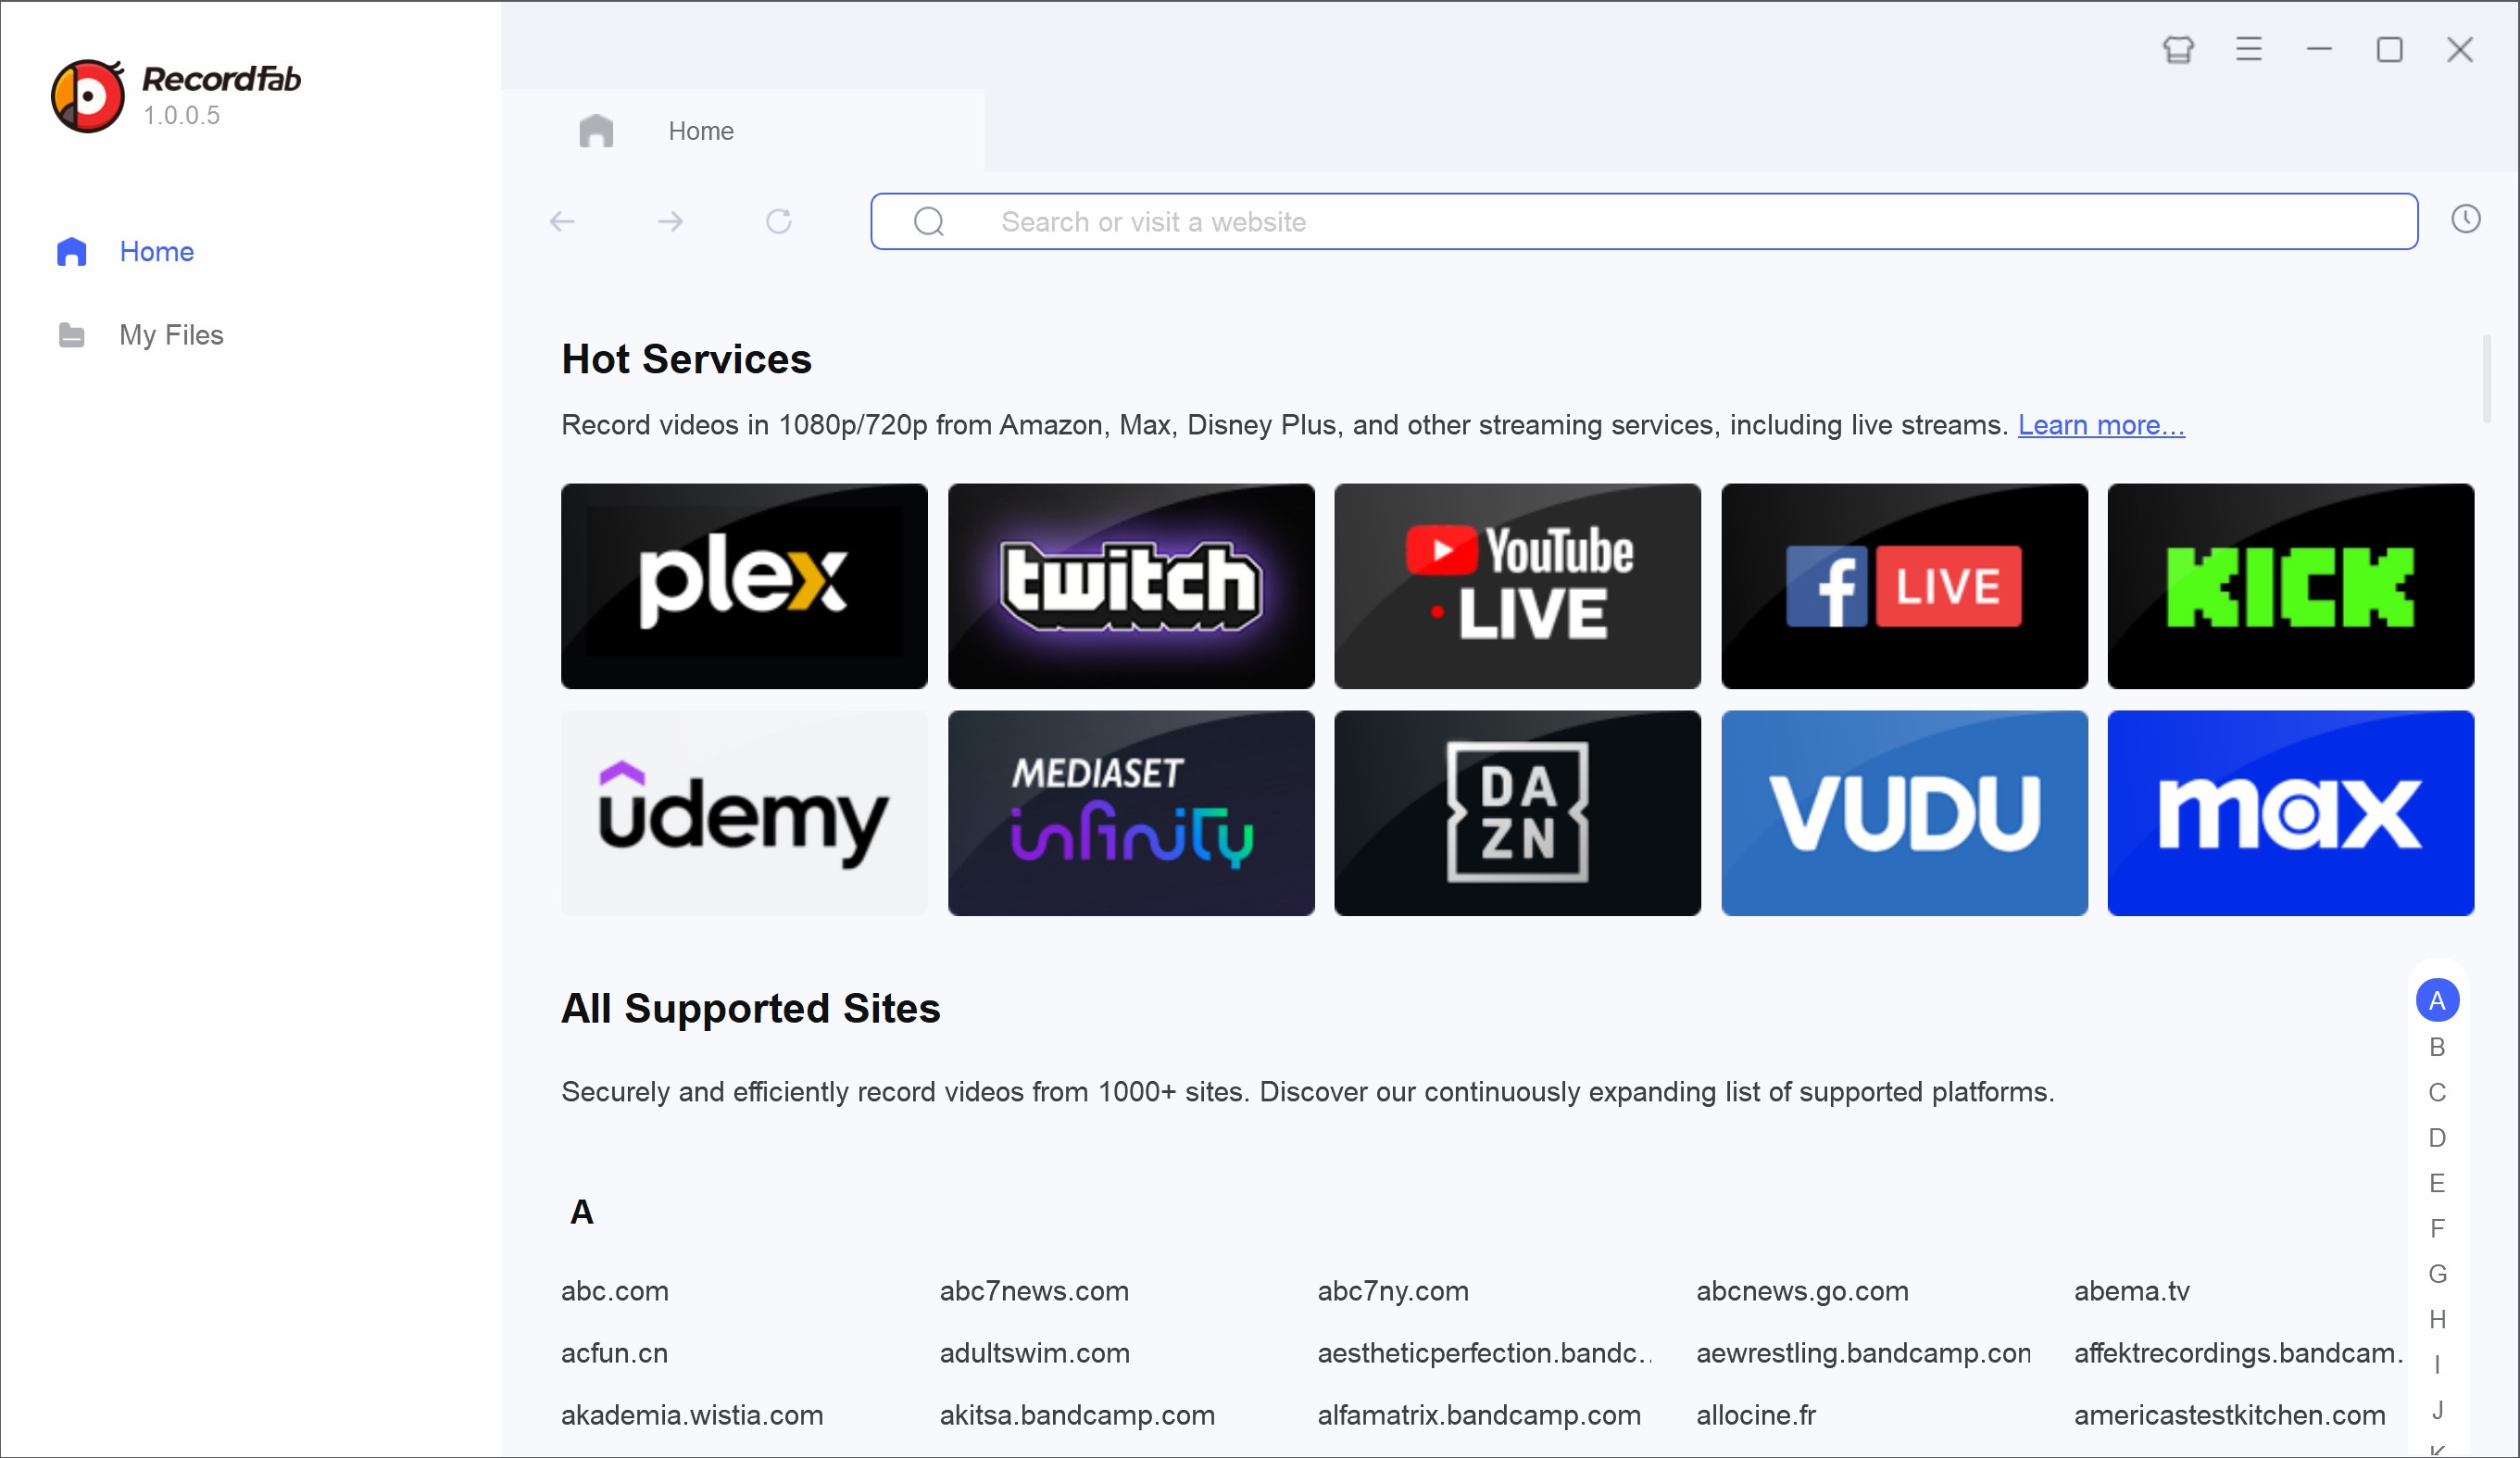Open the skin theme shirt icon
This screenshot has width=2520, height=1458.
pos(2178,49)
